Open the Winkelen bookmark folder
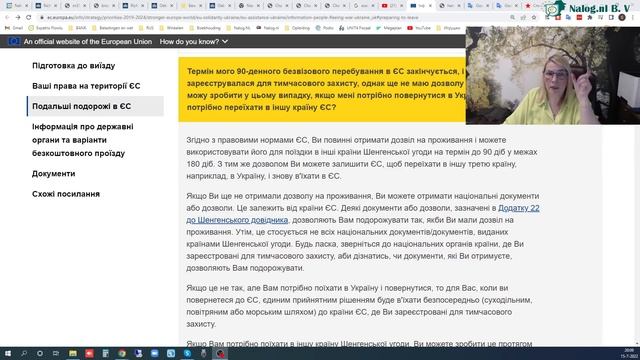Screen dimensions: 640x360 [x=171, y=28]
